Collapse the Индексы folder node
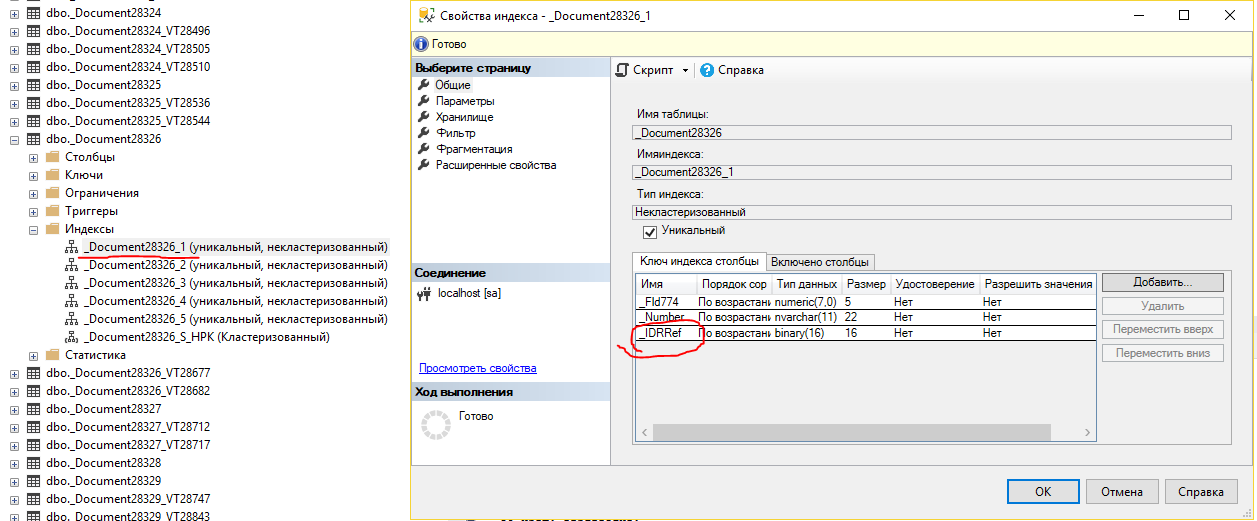 coord(34,229)
